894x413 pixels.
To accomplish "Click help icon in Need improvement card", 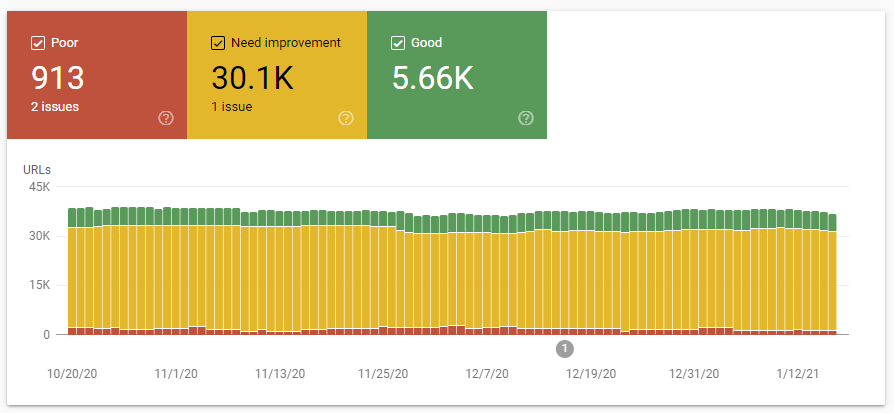I will [346, 118].
